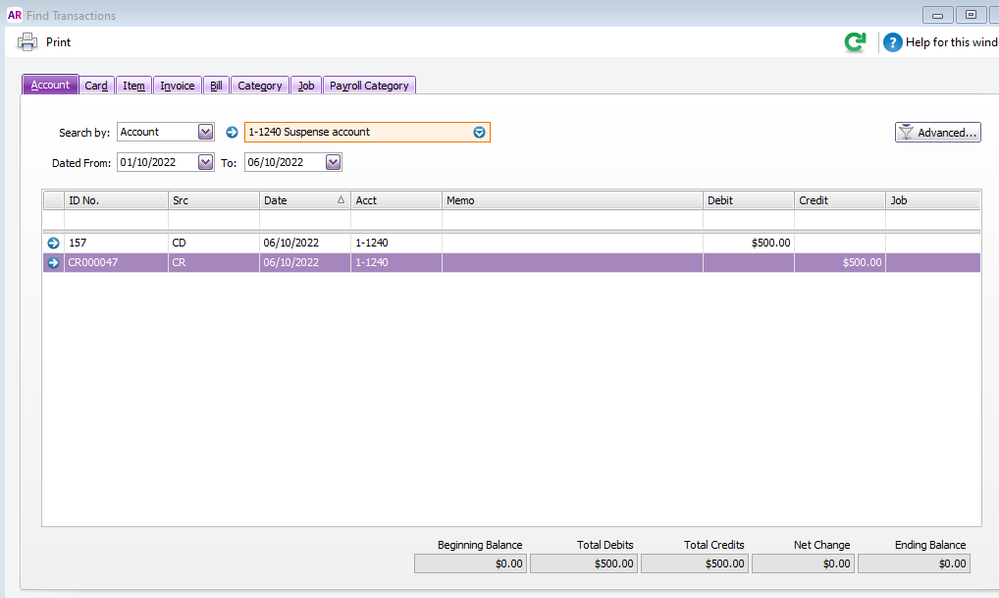Open the To date picker dropdown

click(x=333, y=162)
